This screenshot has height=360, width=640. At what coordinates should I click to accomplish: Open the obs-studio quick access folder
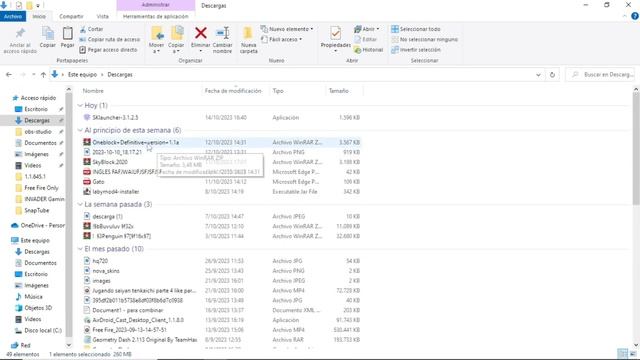[37, 132]
